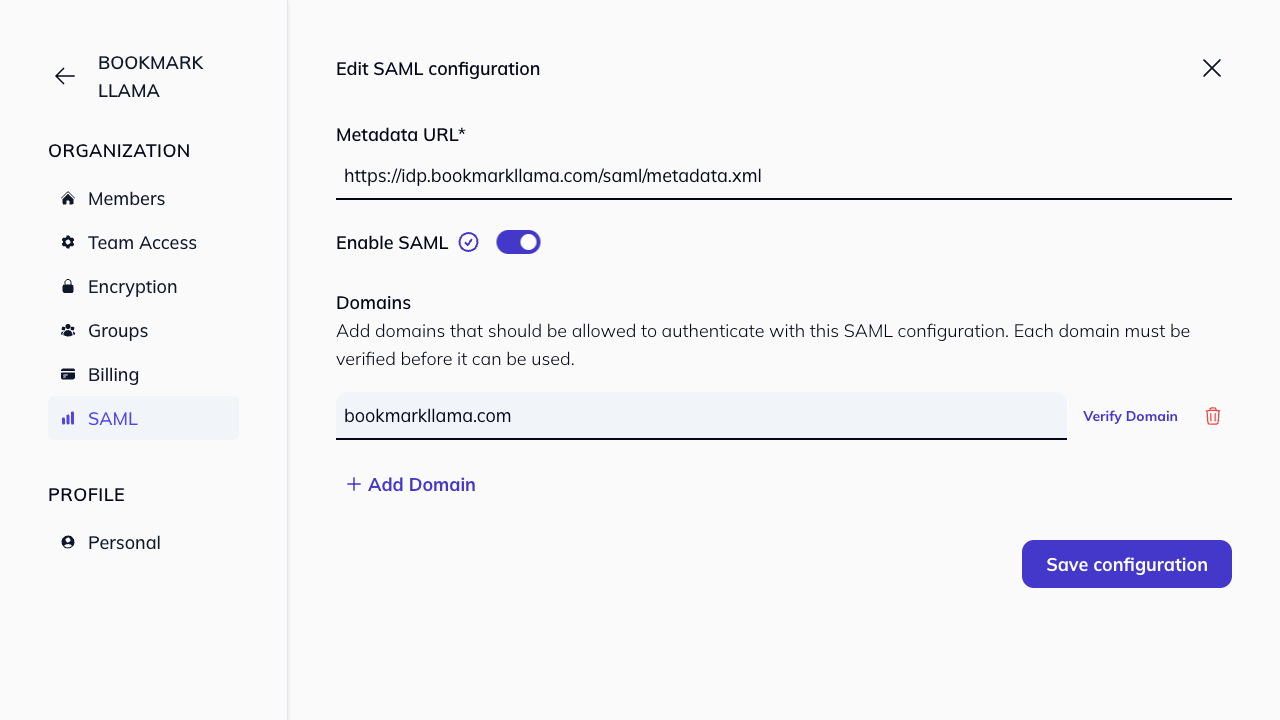1280x720 pixels.
Task: Click the Verify Domain link
Action: (1130, 416)
